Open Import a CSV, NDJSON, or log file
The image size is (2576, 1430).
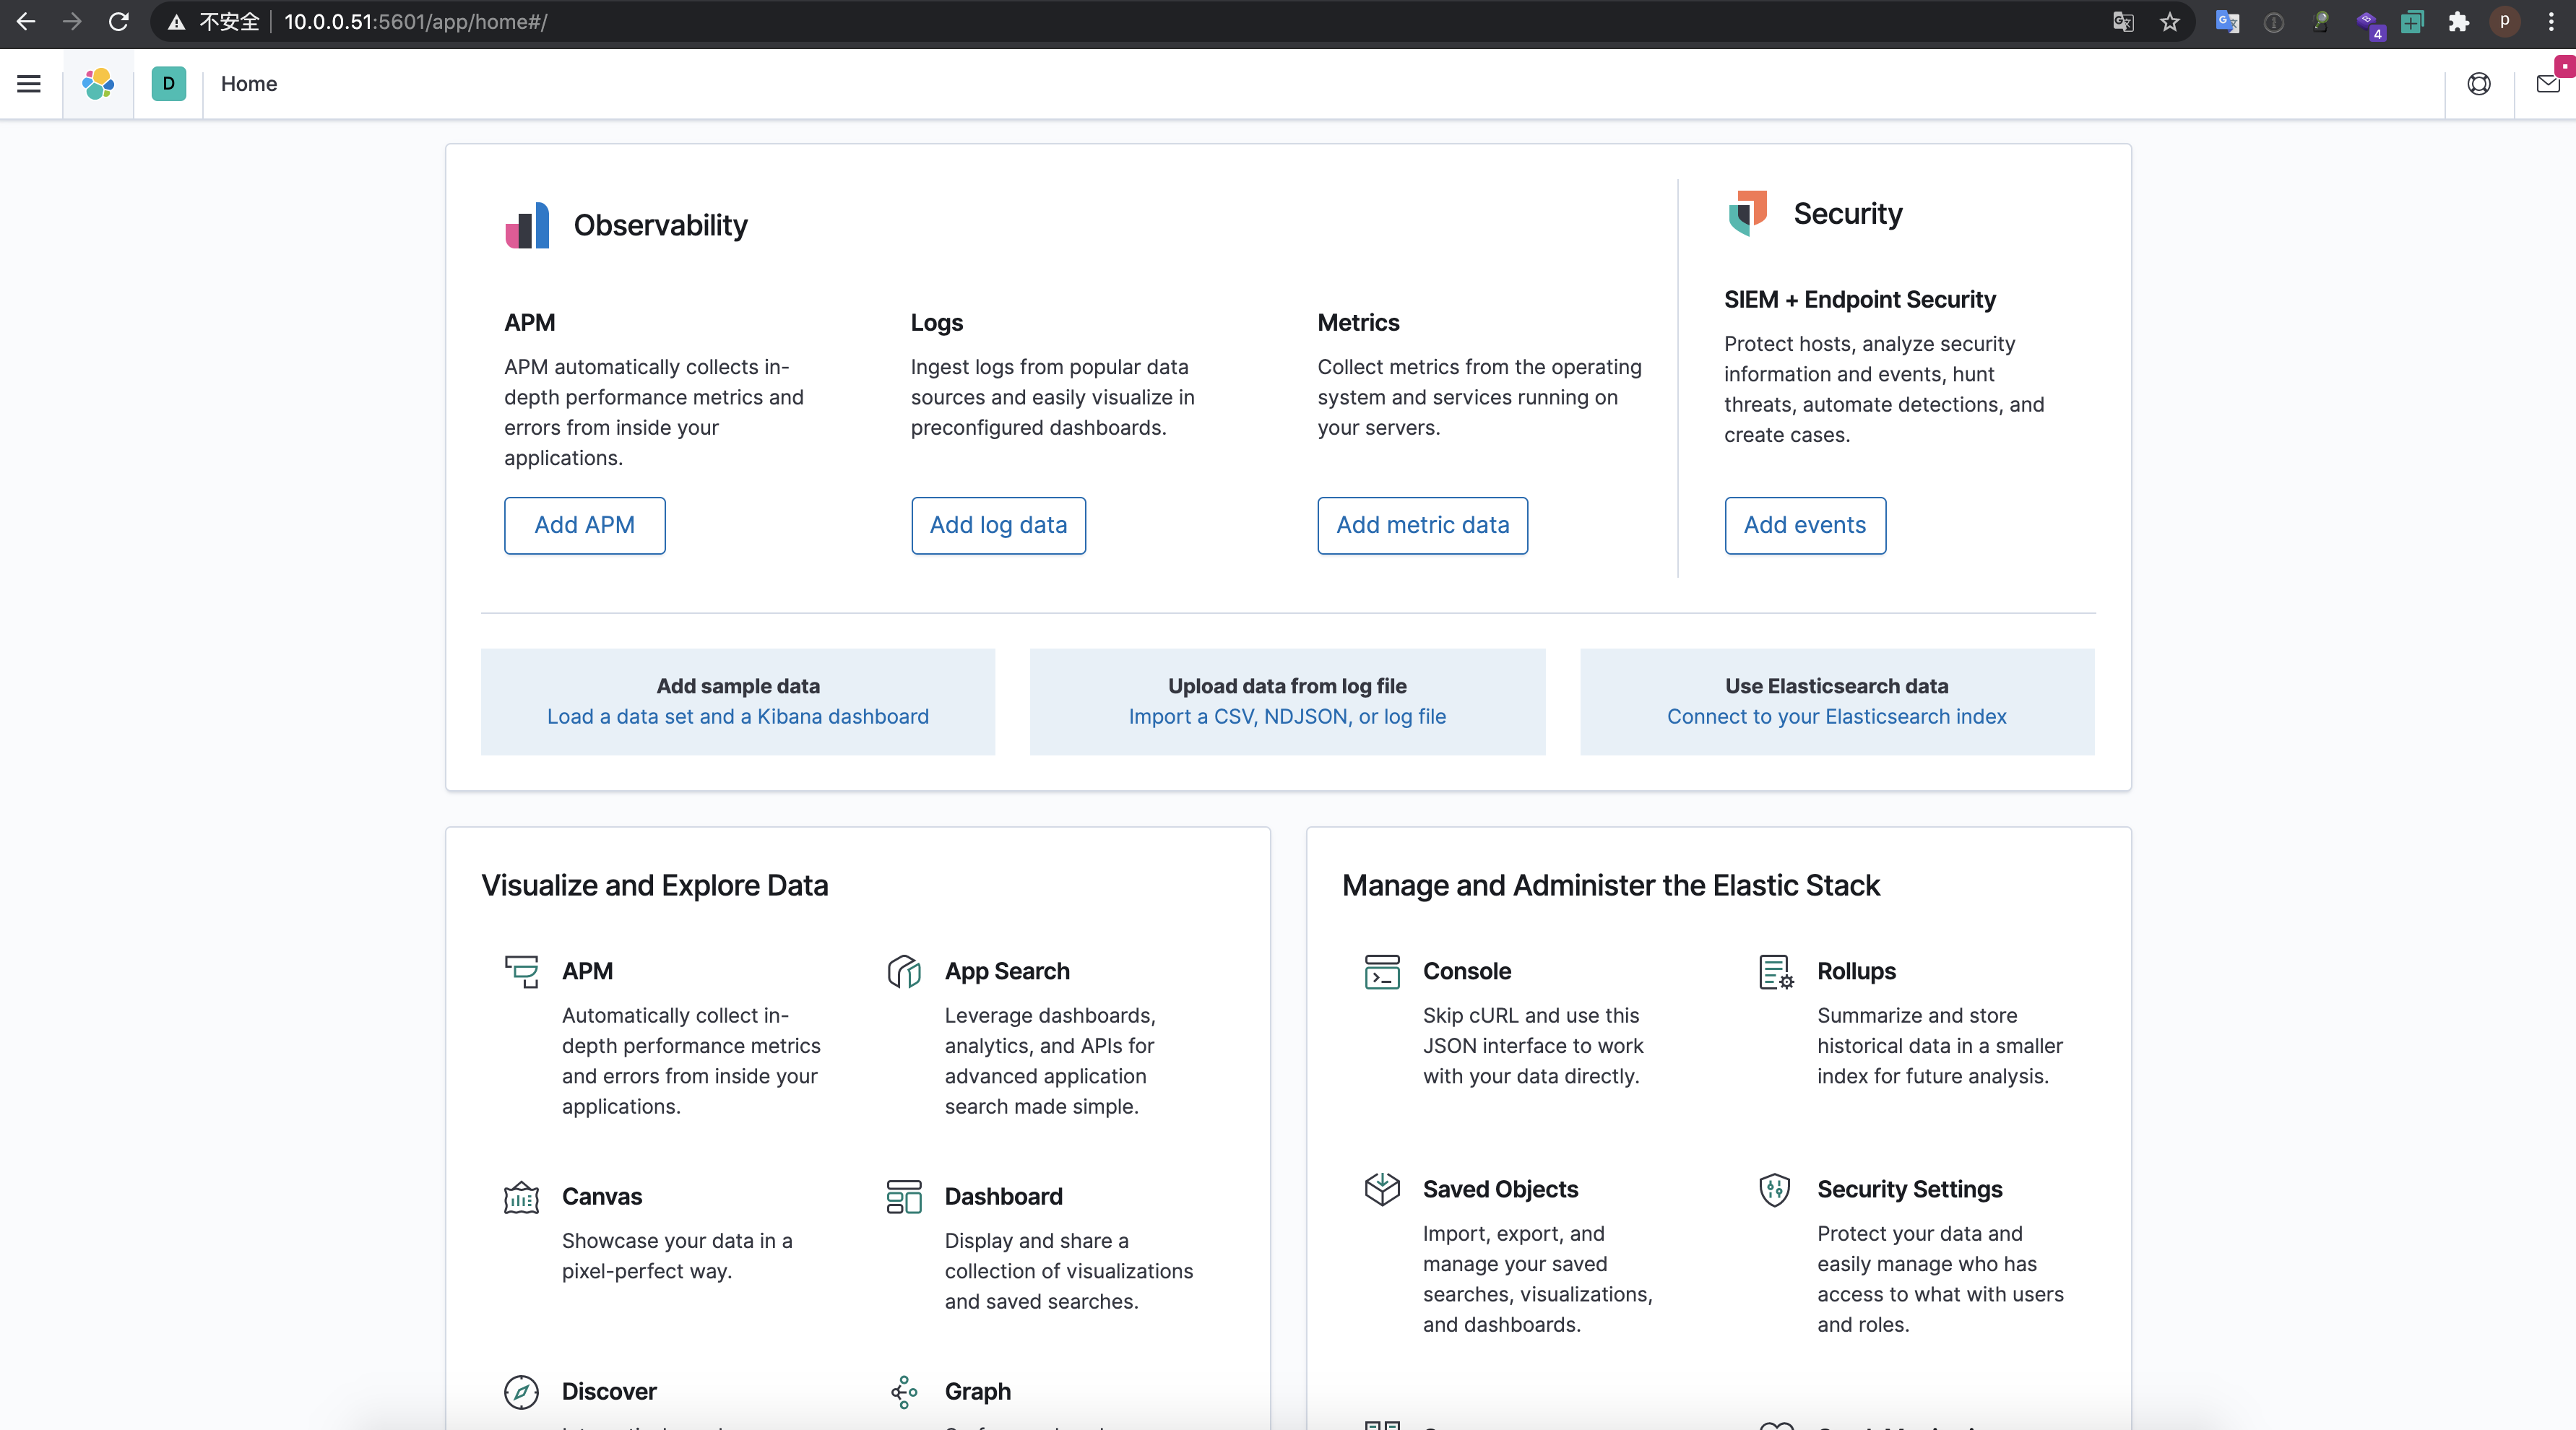1287,717
